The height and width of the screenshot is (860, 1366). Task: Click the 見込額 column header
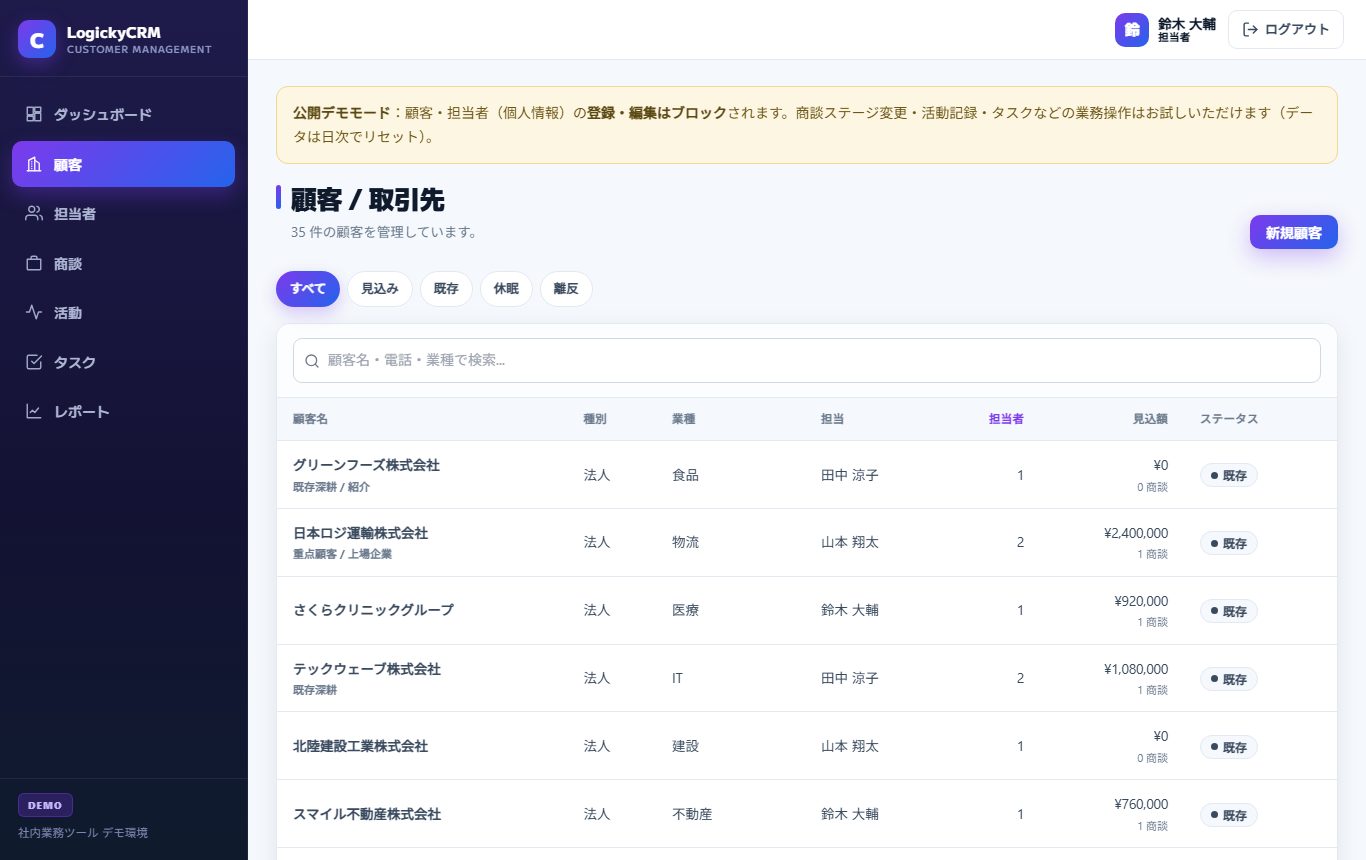(1150, 419)
